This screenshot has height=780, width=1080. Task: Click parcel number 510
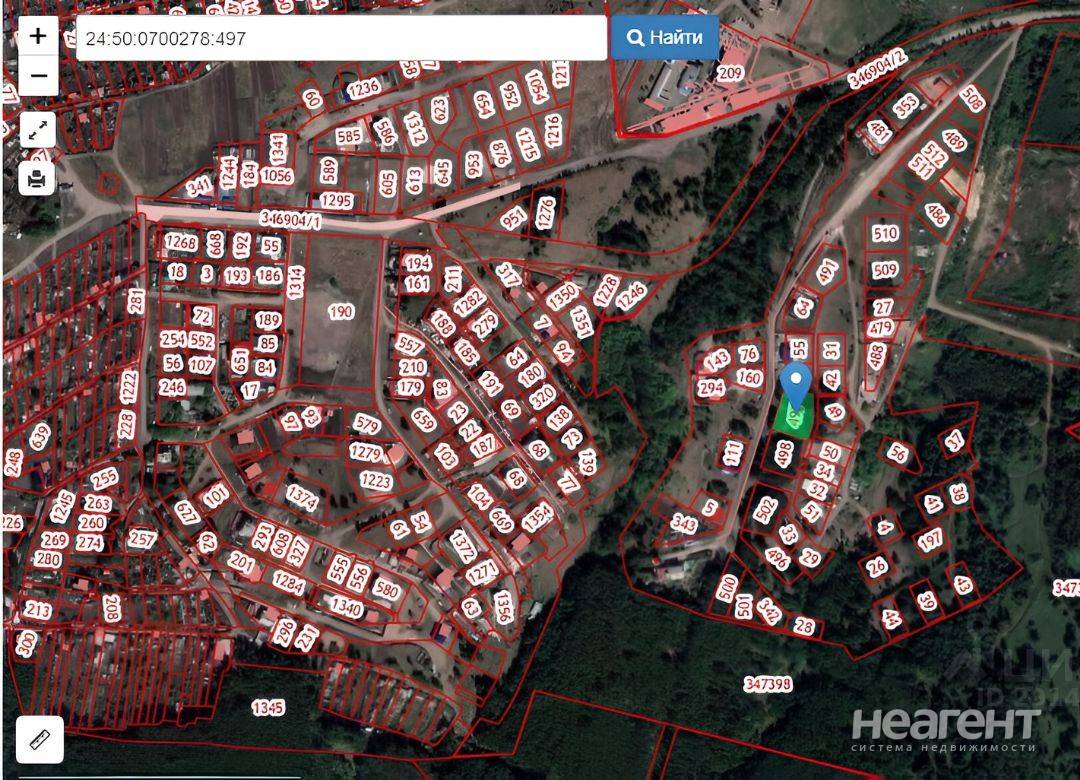pyautogui.click(x=885, y=234)
